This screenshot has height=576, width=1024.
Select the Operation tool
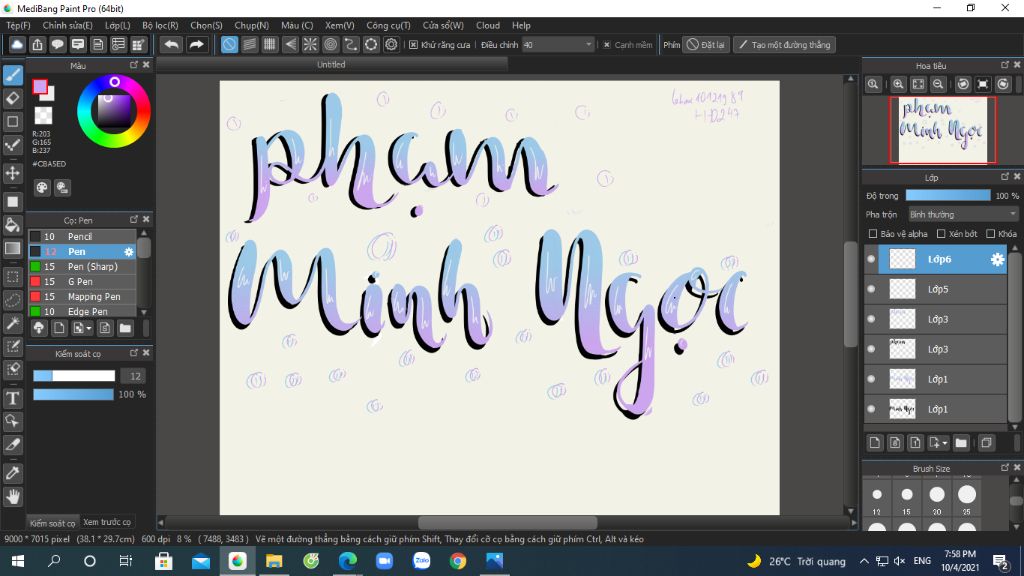(12, 421)
